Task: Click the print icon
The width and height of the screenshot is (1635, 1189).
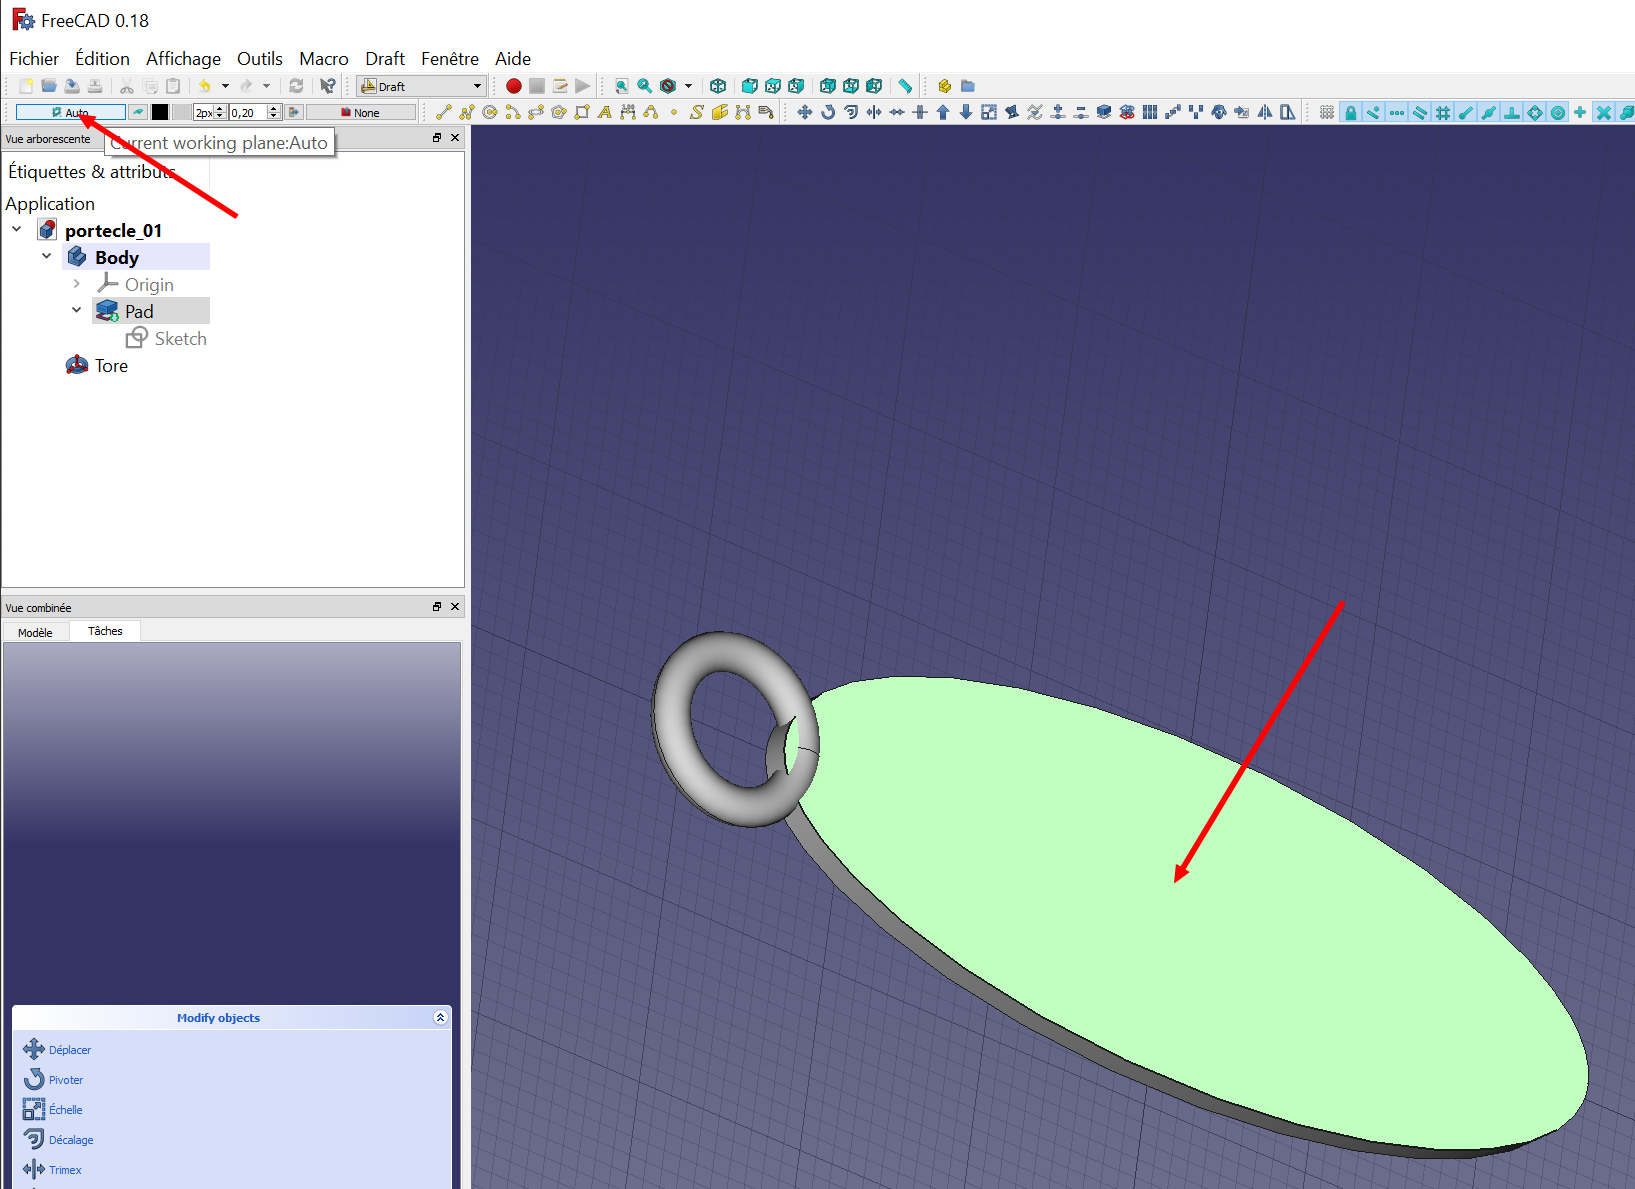Action: [x=95, y=86]
